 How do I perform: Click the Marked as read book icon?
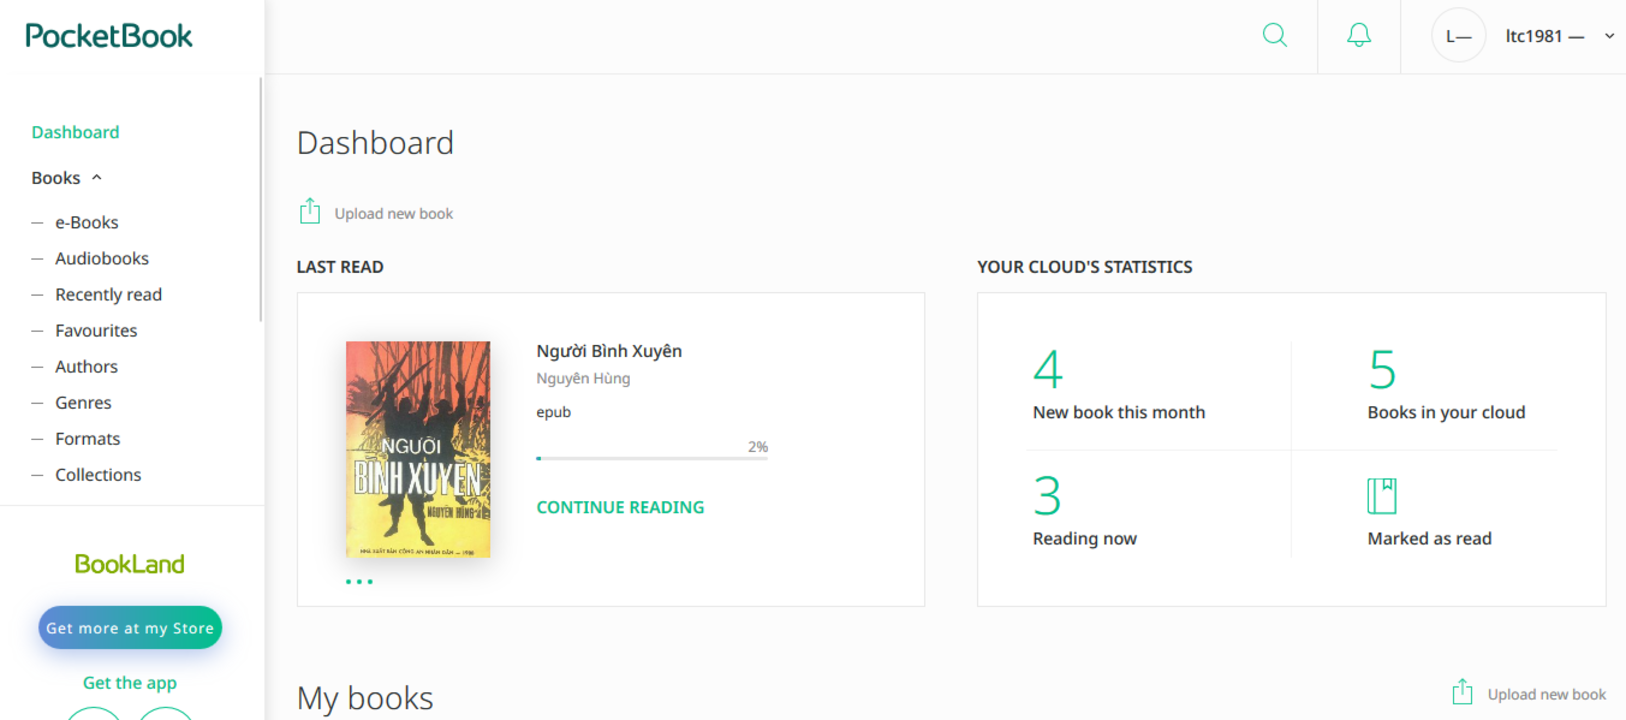coord(1382,496)
